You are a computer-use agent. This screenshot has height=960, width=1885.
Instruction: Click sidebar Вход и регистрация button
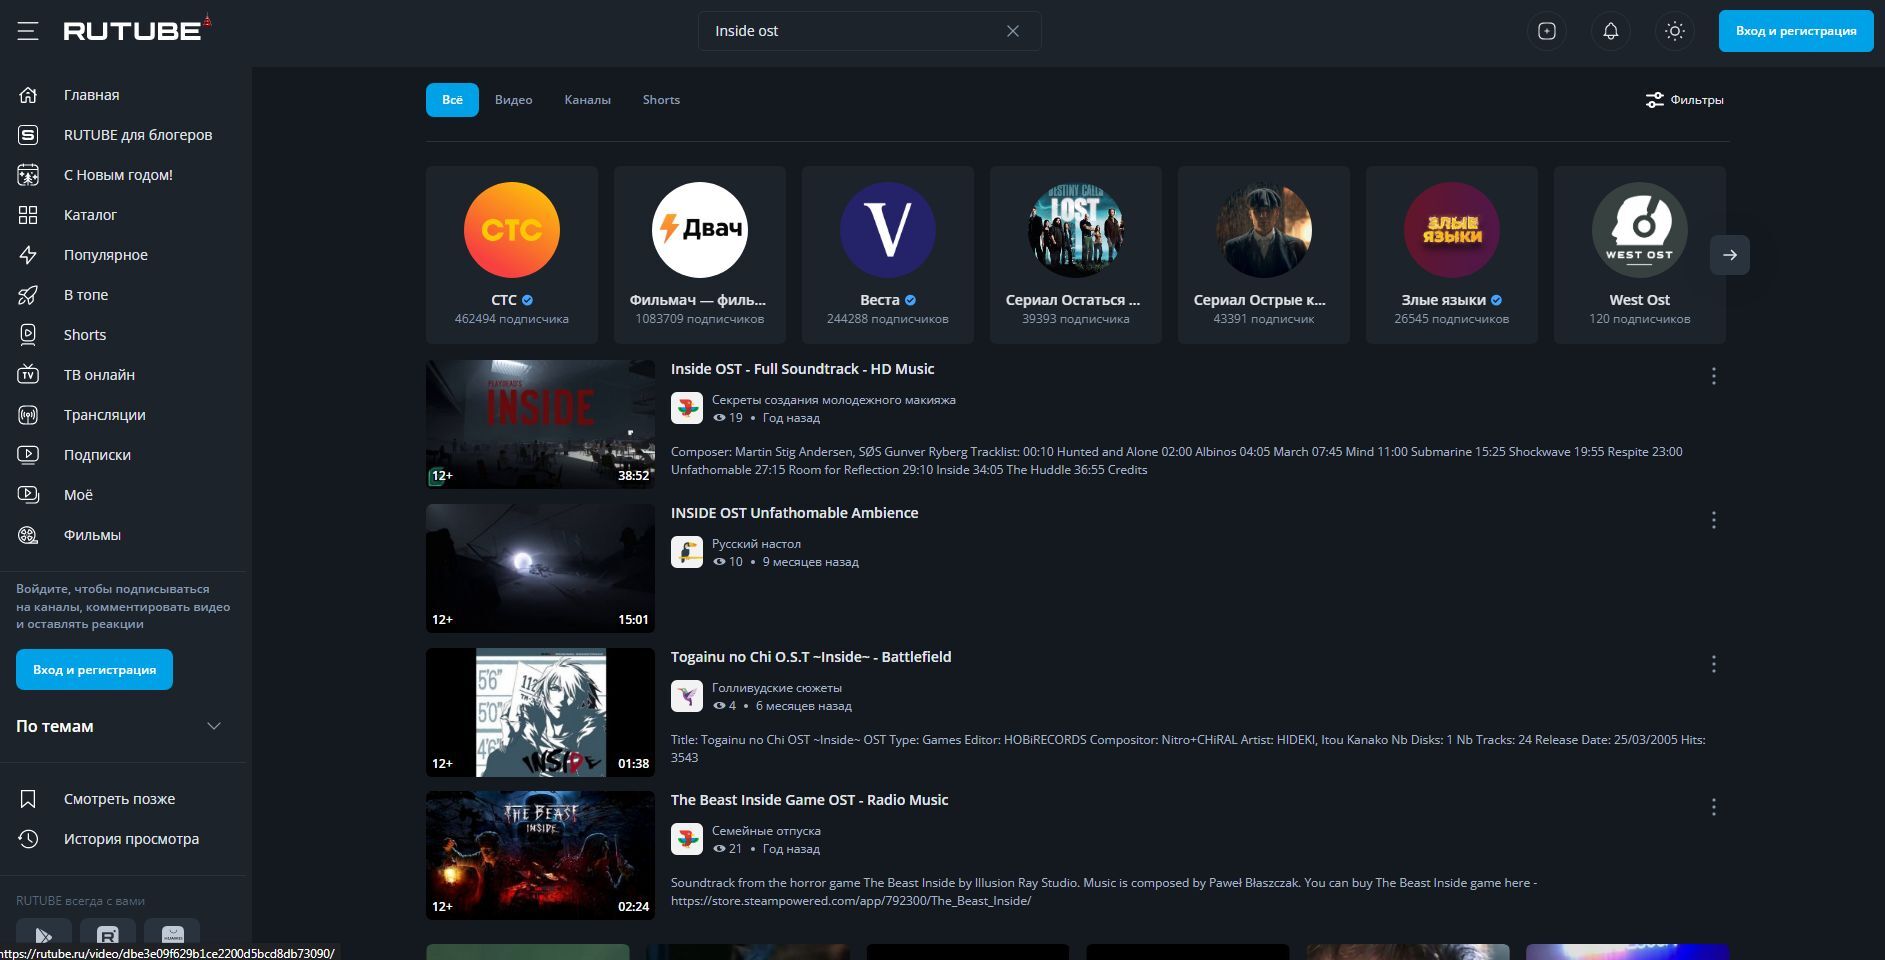point(94,670)
